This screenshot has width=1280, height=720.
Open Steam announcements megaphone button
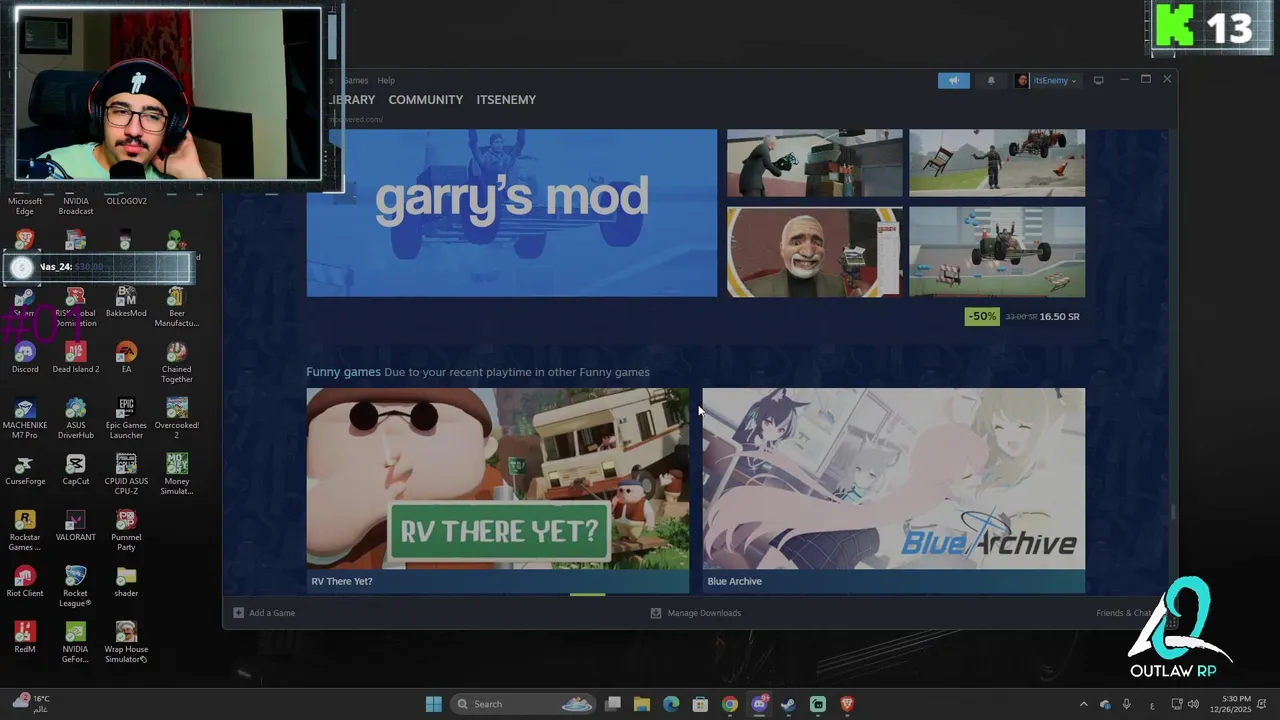953,81
